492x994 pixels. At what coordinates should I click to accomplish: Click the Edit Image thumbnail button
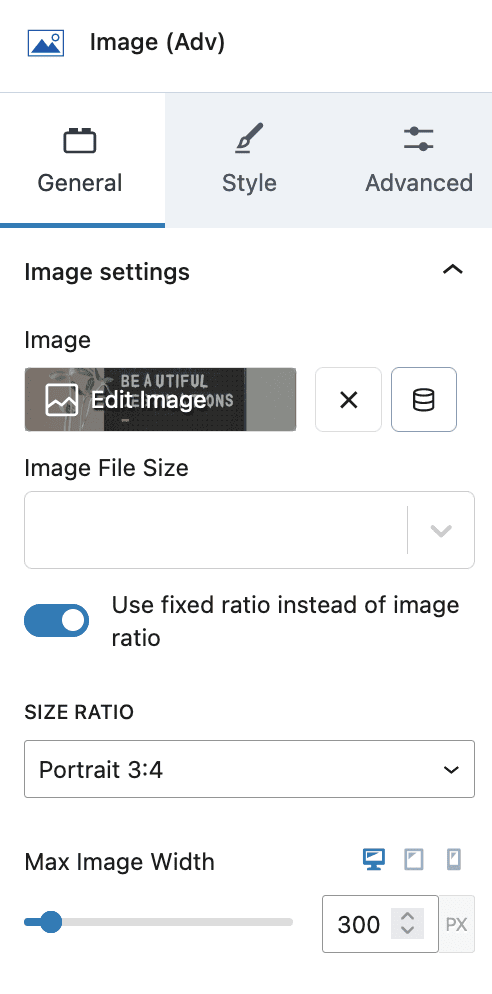(160, 400)
